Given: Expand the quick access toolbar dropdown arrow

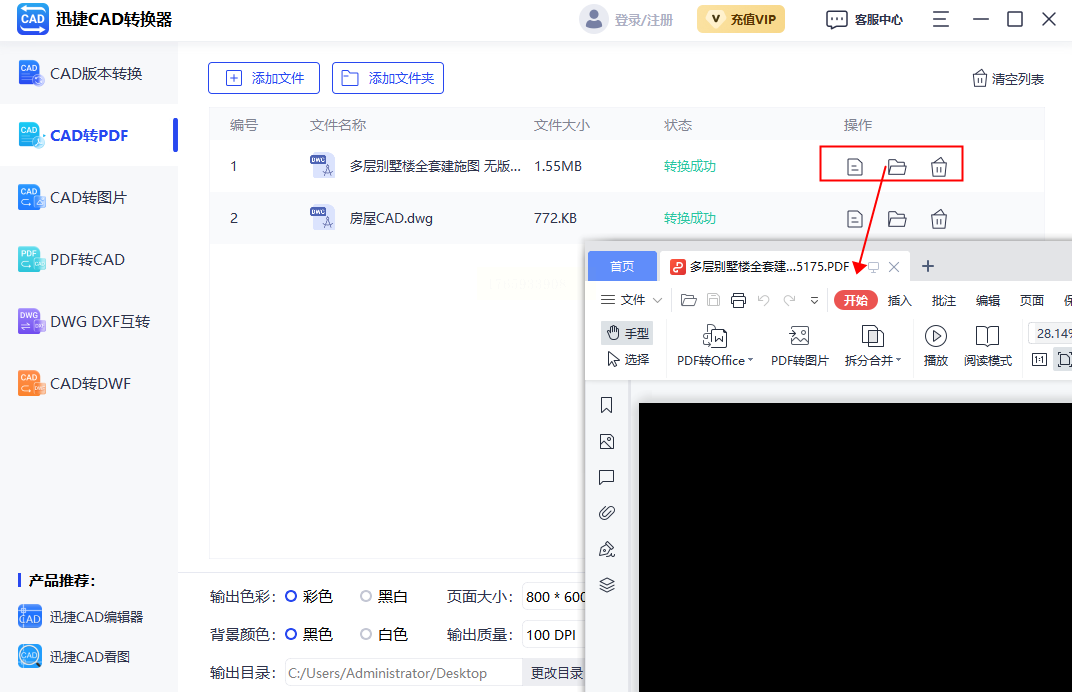Looking at the screenshot, I should pyautogui.click(x=814, y=300).
